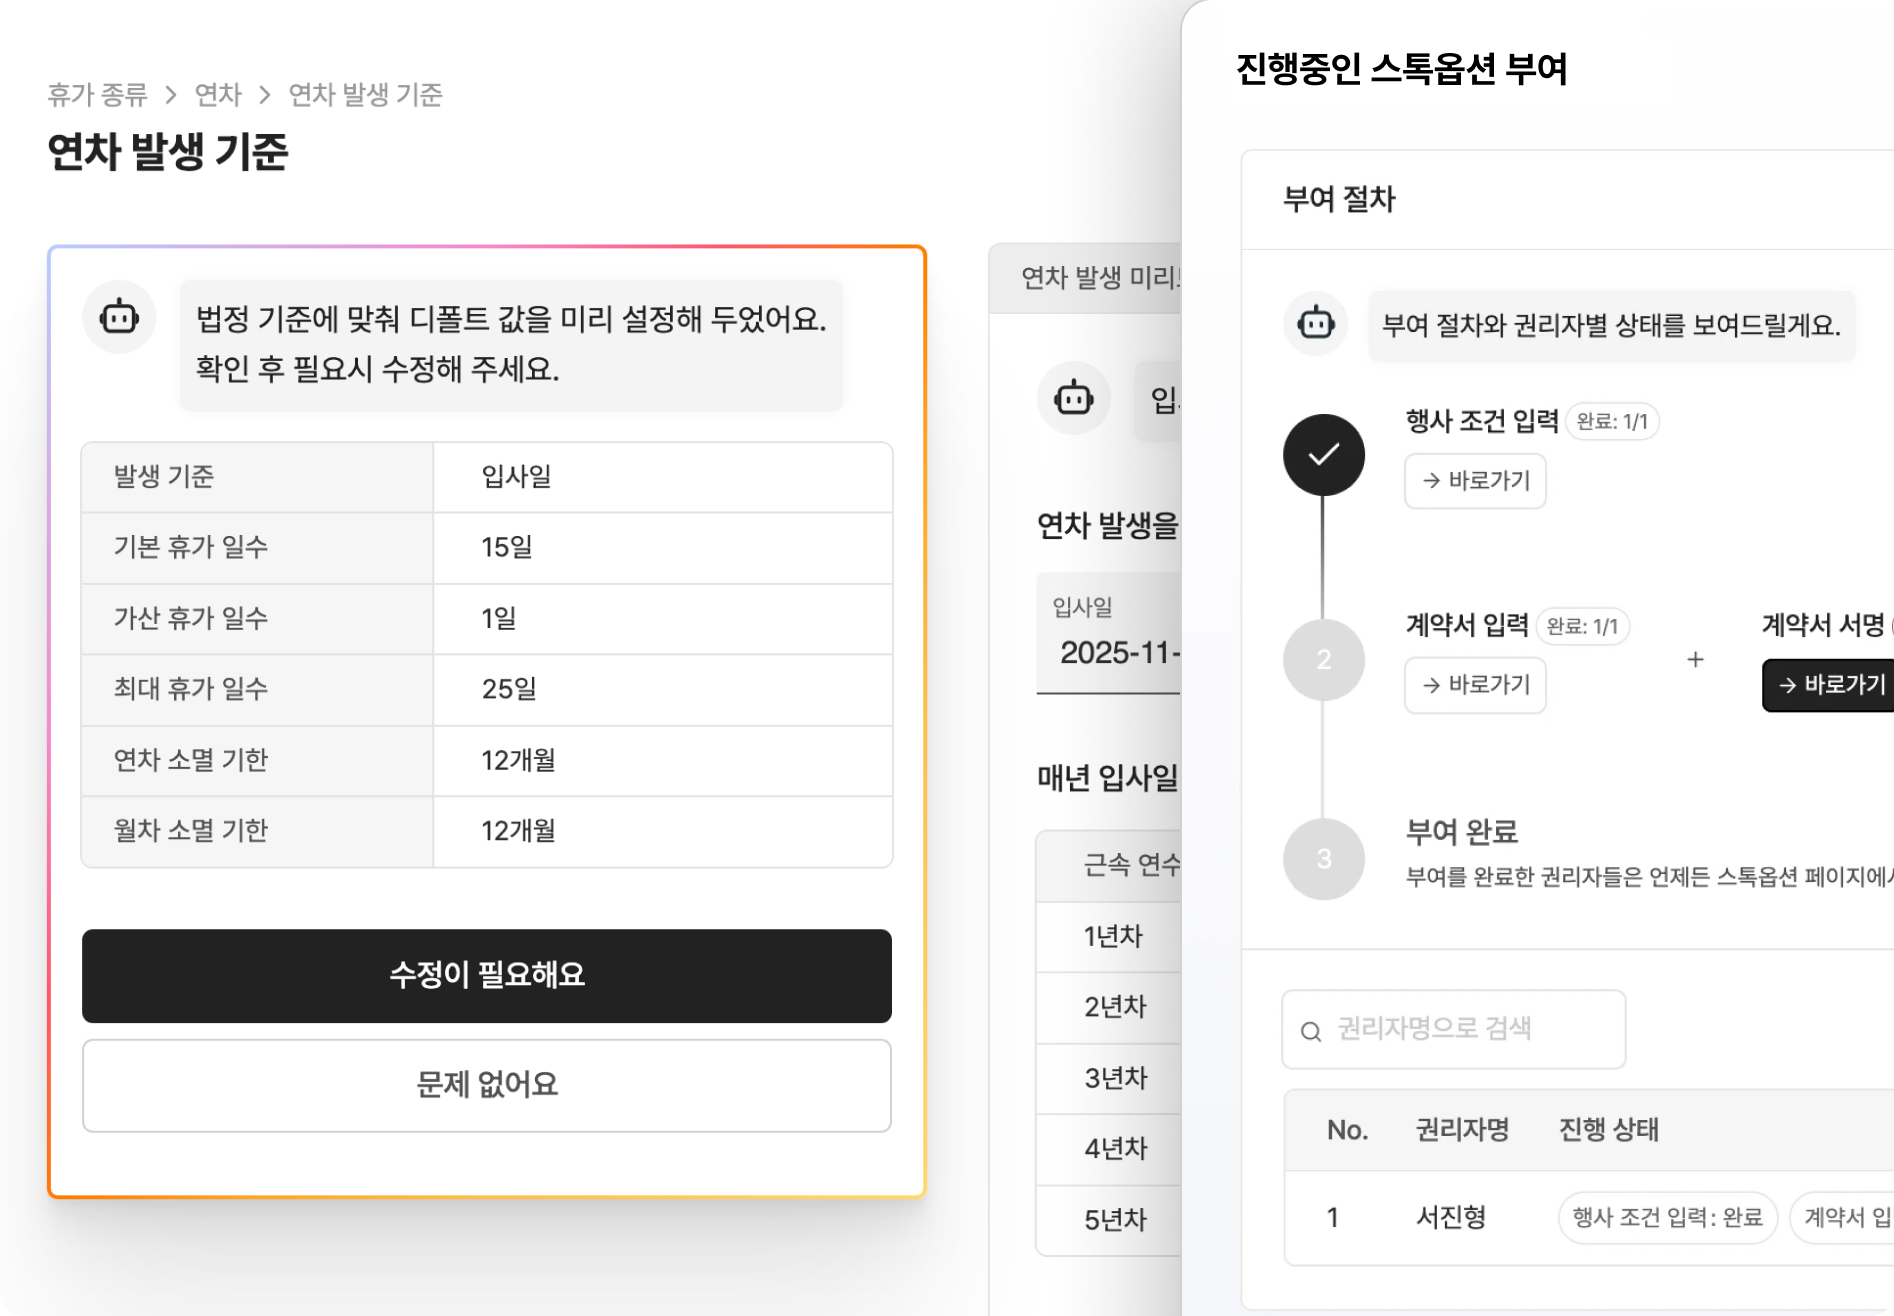
Task: Click the 완료: 1/1 progress badge on 행사 조건 입력
Action: pos(1612,421)
